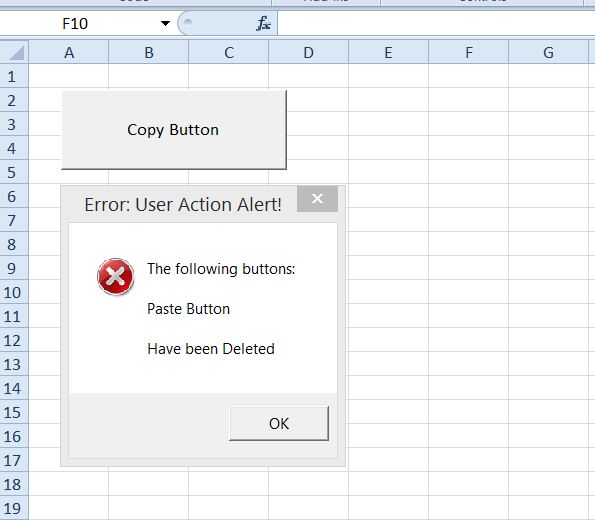595x520 pixels.
Task: Select column F header
Action: [469, 52]
